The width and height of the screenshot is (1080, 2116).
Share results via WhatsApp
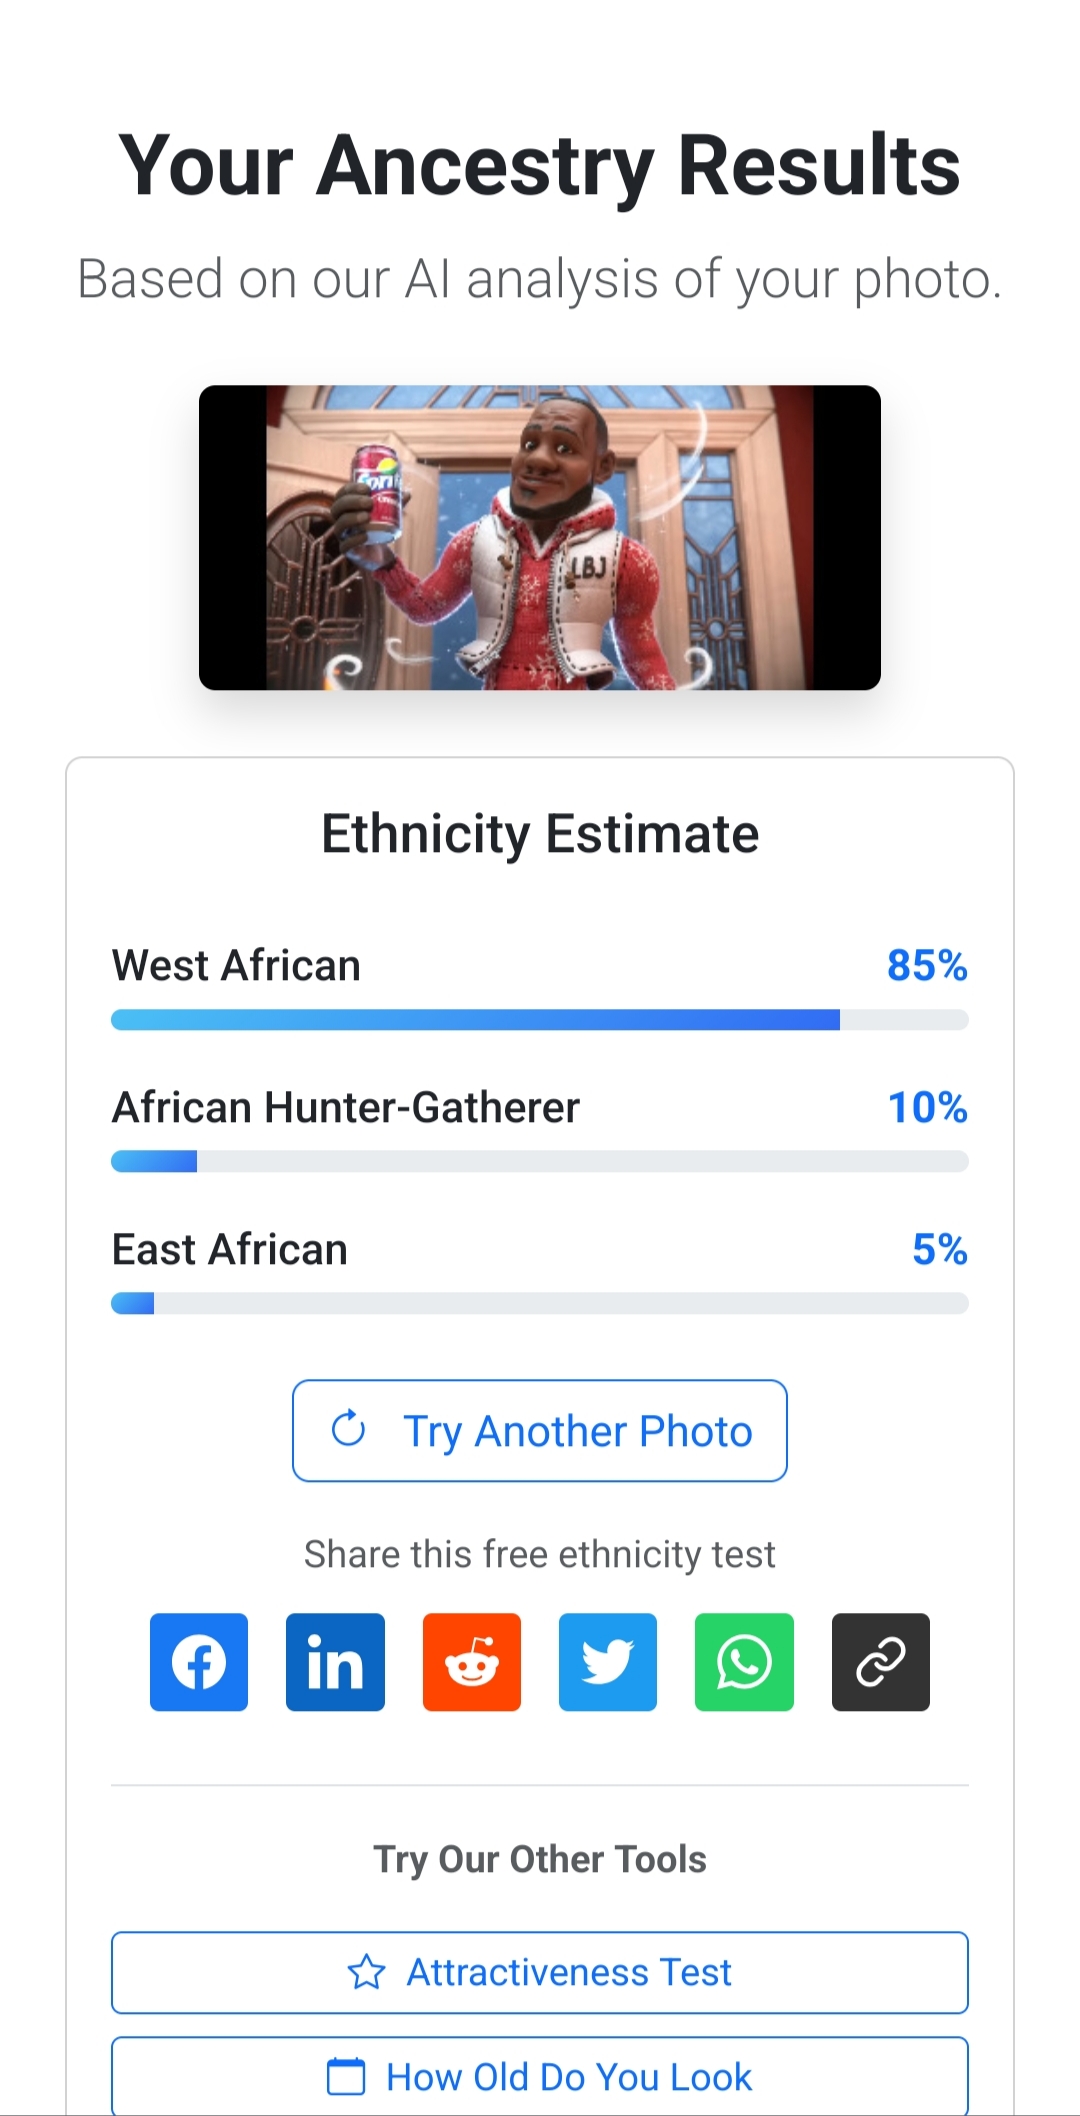coord(744,1662)
